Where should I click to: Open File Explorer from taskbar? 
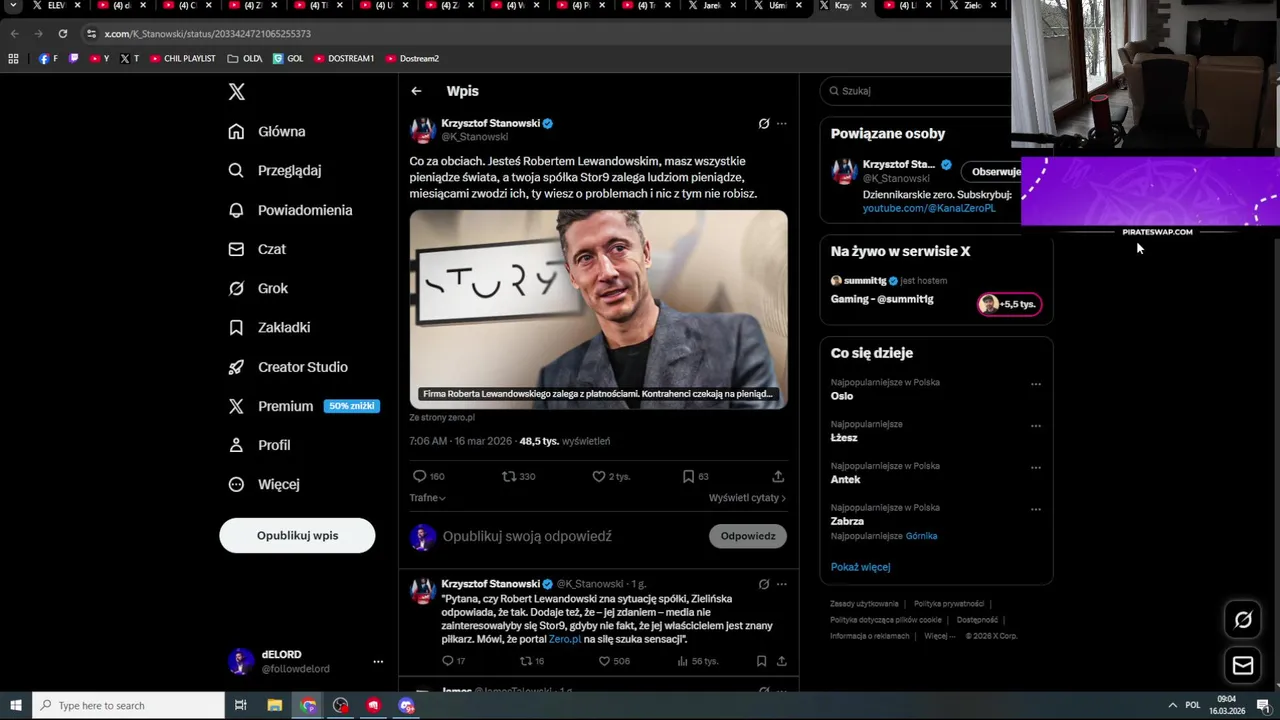pos(274,705)
